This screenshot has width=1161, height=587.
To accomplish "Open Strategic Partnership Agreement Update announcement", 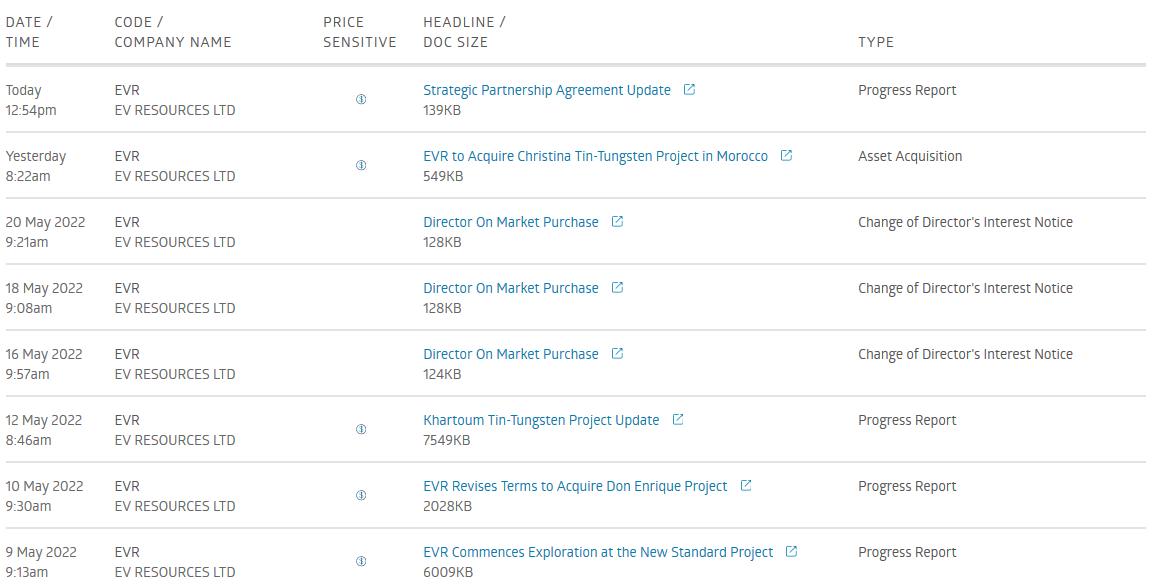I will coord(547,90).
